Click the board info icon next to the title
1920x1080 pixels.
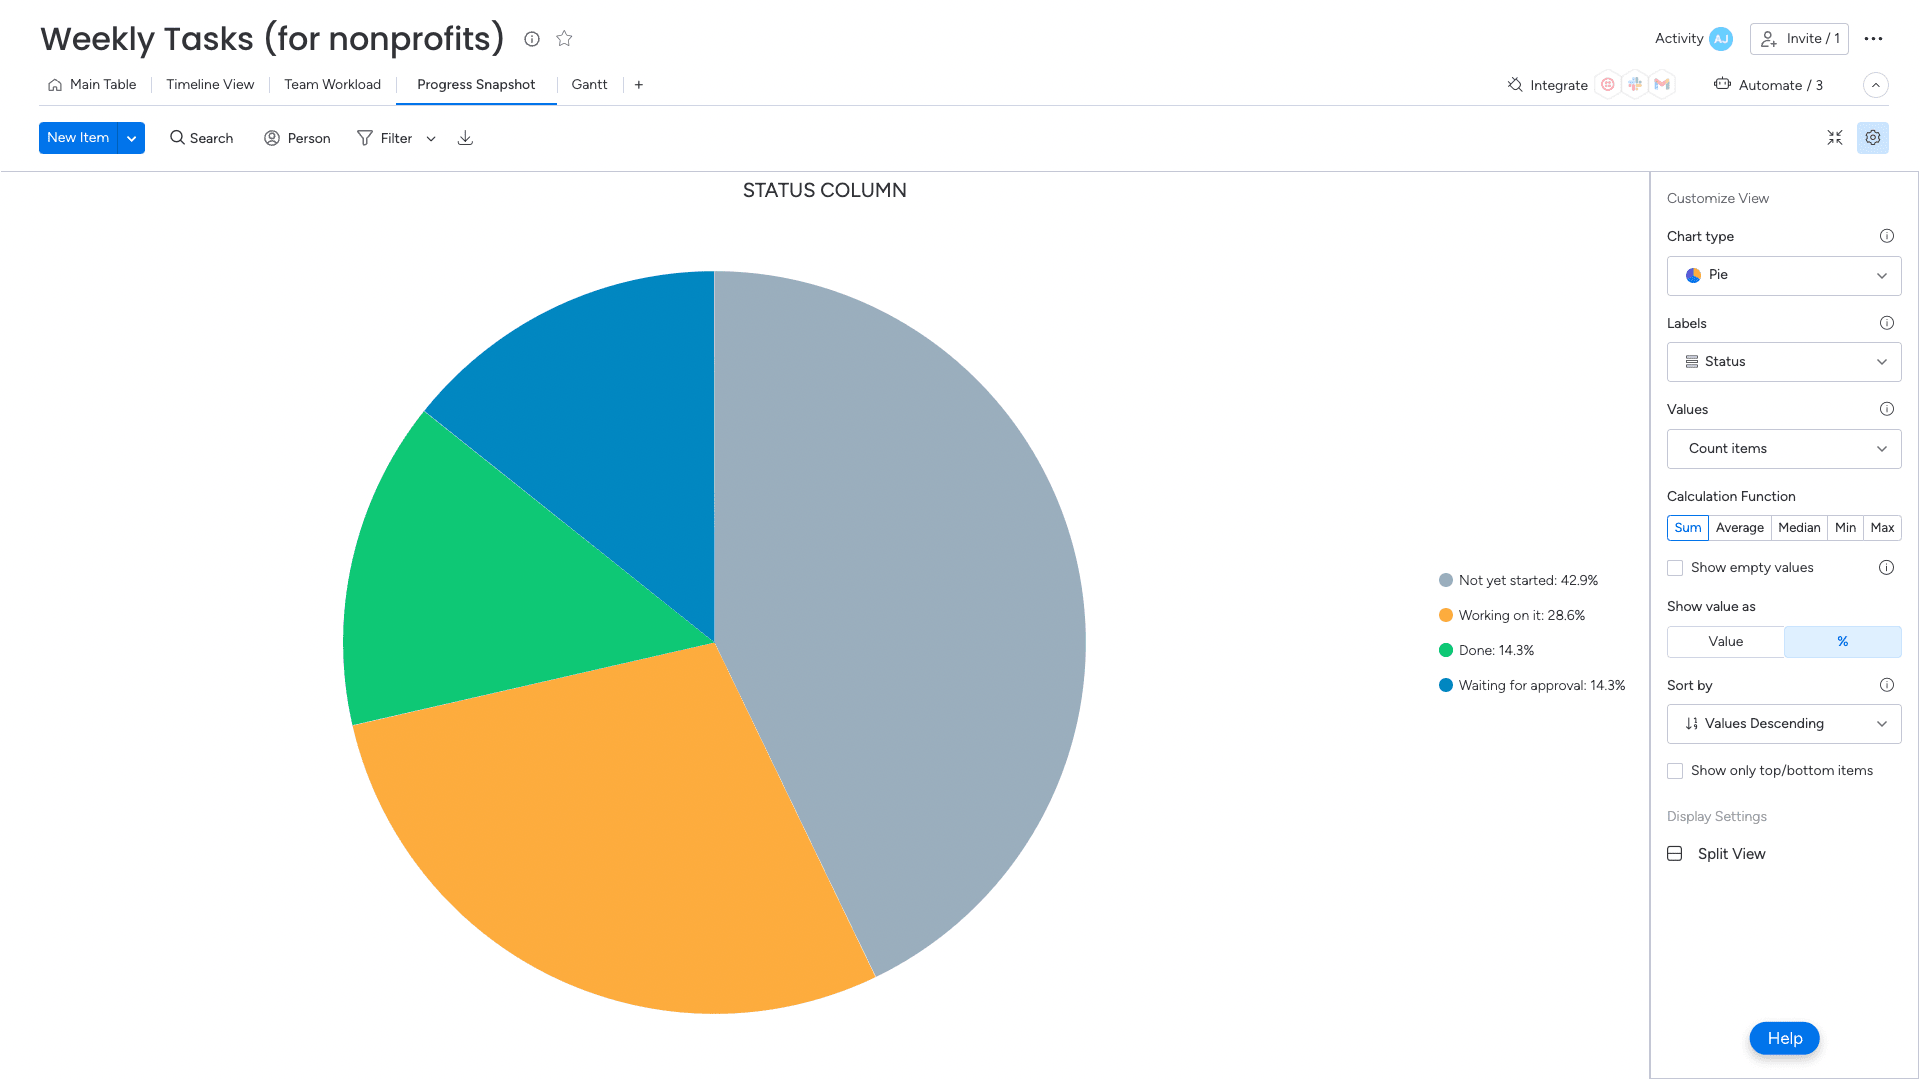click(532, 39)
